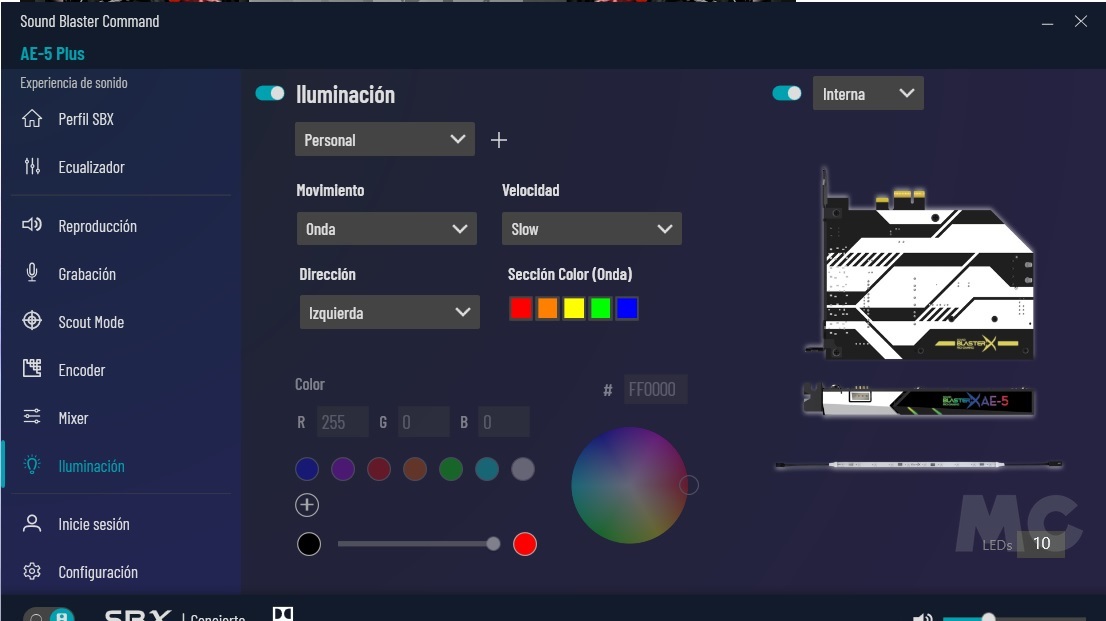The height and width of the screenshot is (621, 1106).
Task: Click the Mixer icon in sidebar
Action: click(32, 417)
